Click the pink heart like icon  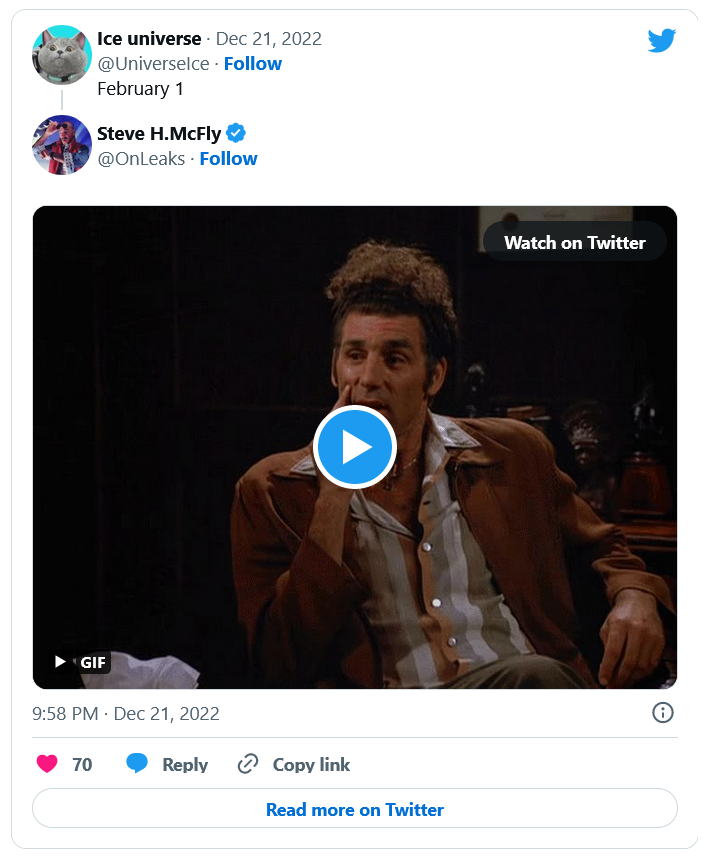(x=47, y=764)
